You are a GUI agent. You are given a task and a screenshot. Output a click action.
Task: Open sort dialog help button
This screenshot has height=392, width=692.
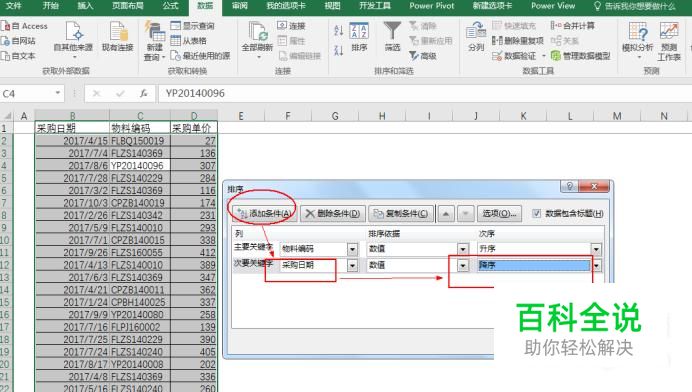[569, 186]
